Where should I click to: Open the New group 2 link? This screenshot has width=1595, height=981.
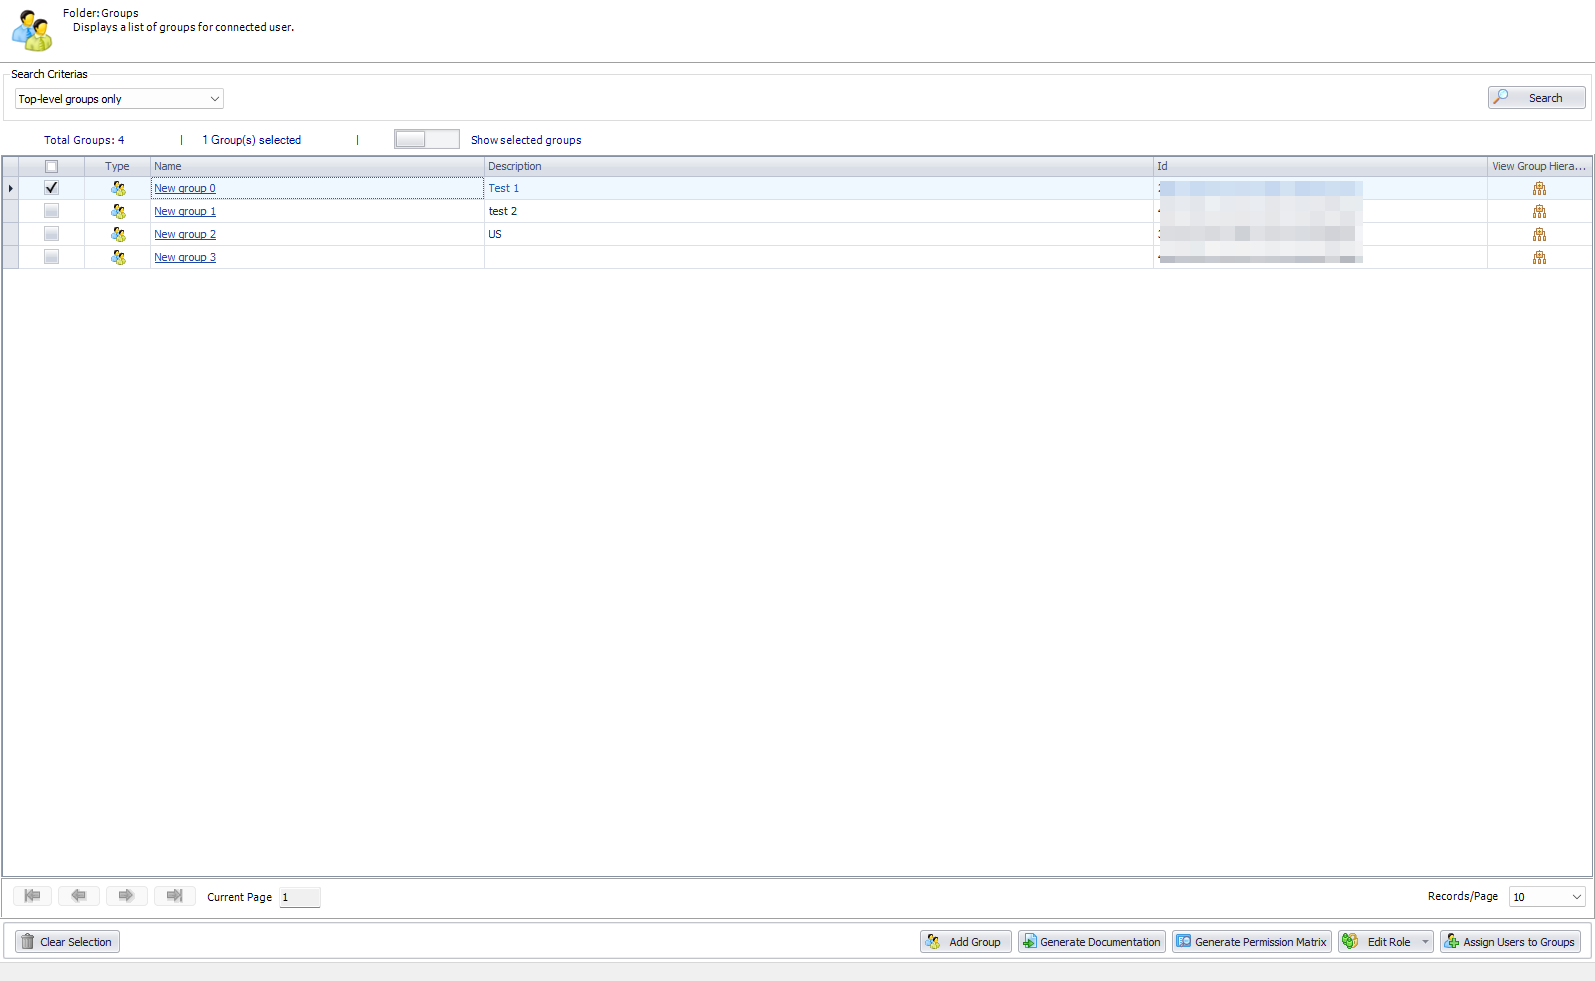(185, 234)
